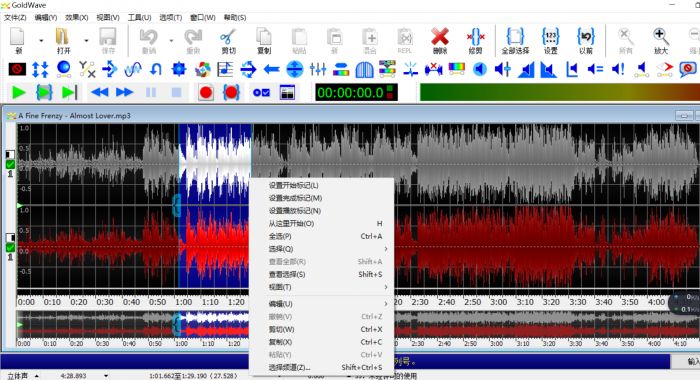Click the fade out triangle speaker icon
The image size is (700, 380).
pyautogui.click(x=549, y=70)
